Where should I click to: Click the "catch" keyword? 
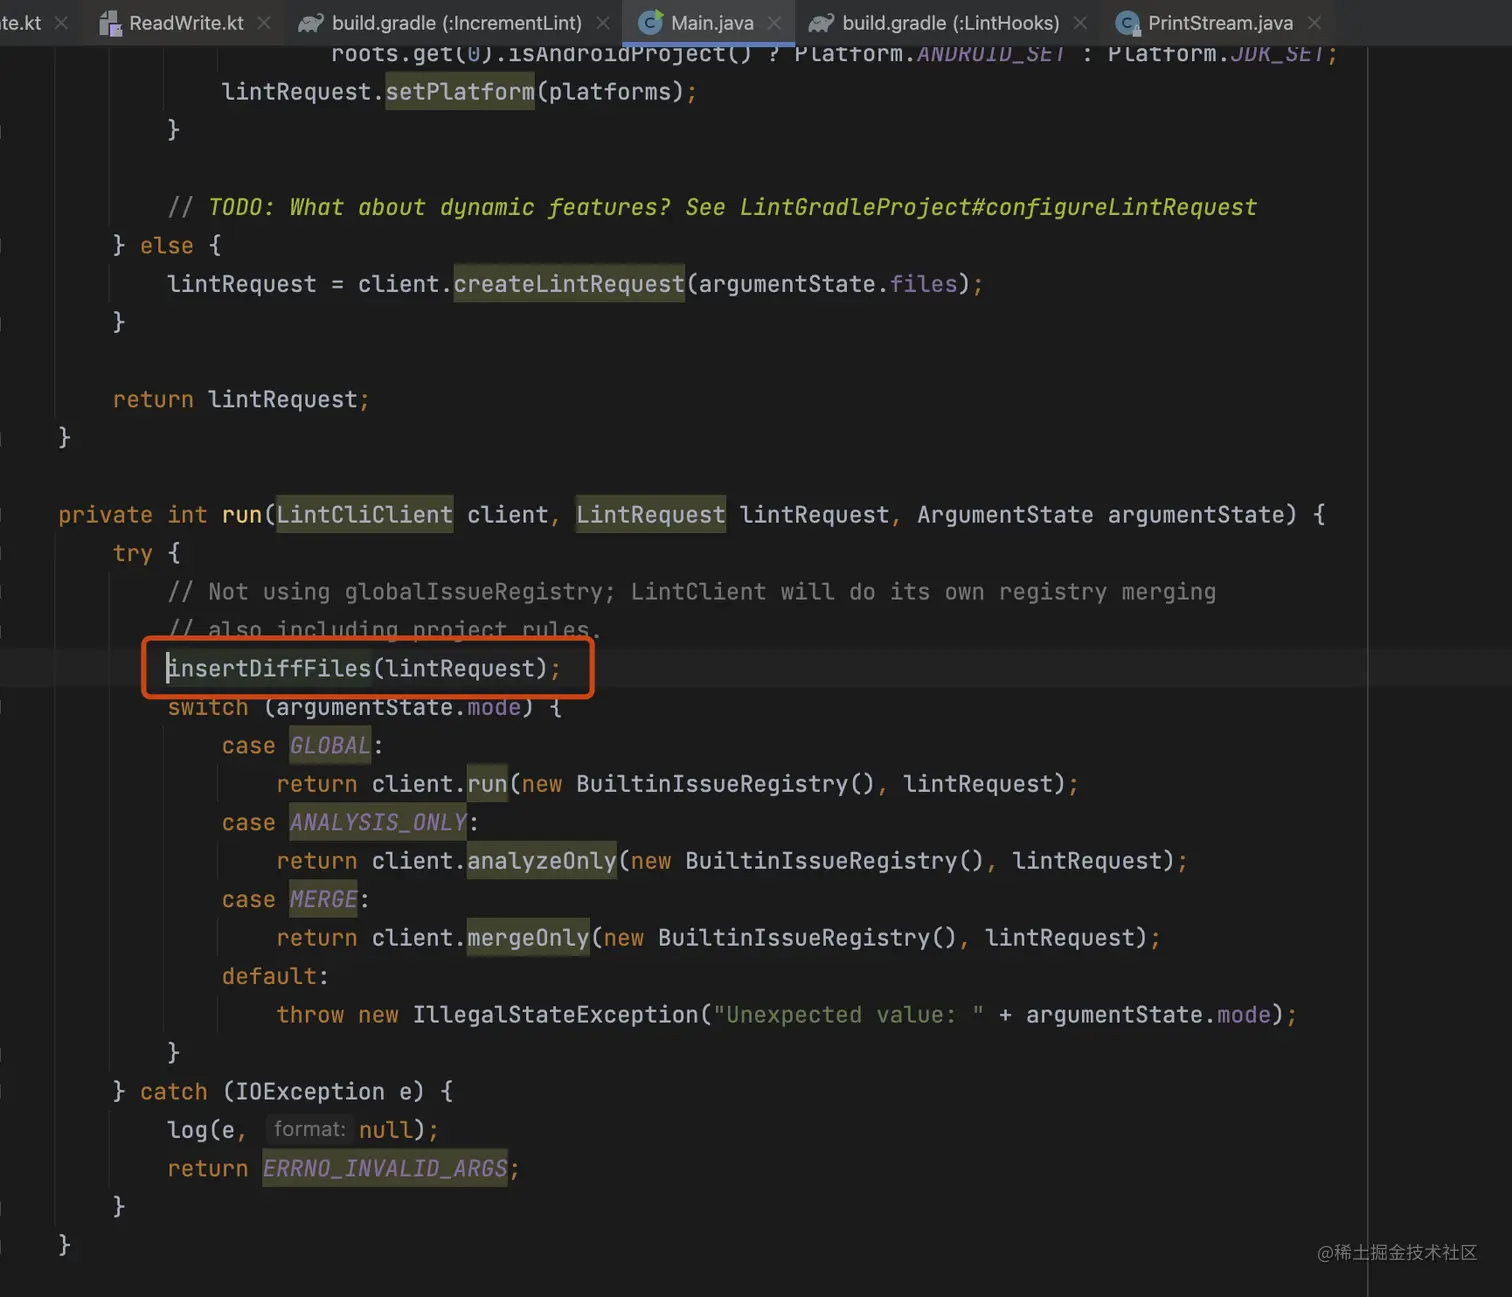173,1092
